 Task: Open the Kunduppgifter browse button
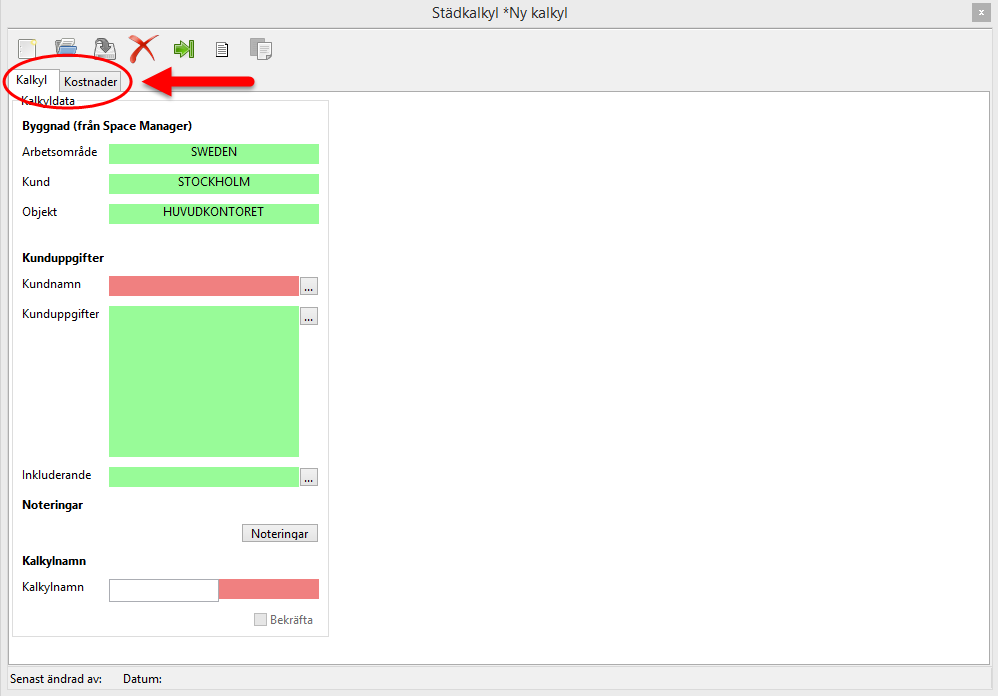[x=309, y=316]
